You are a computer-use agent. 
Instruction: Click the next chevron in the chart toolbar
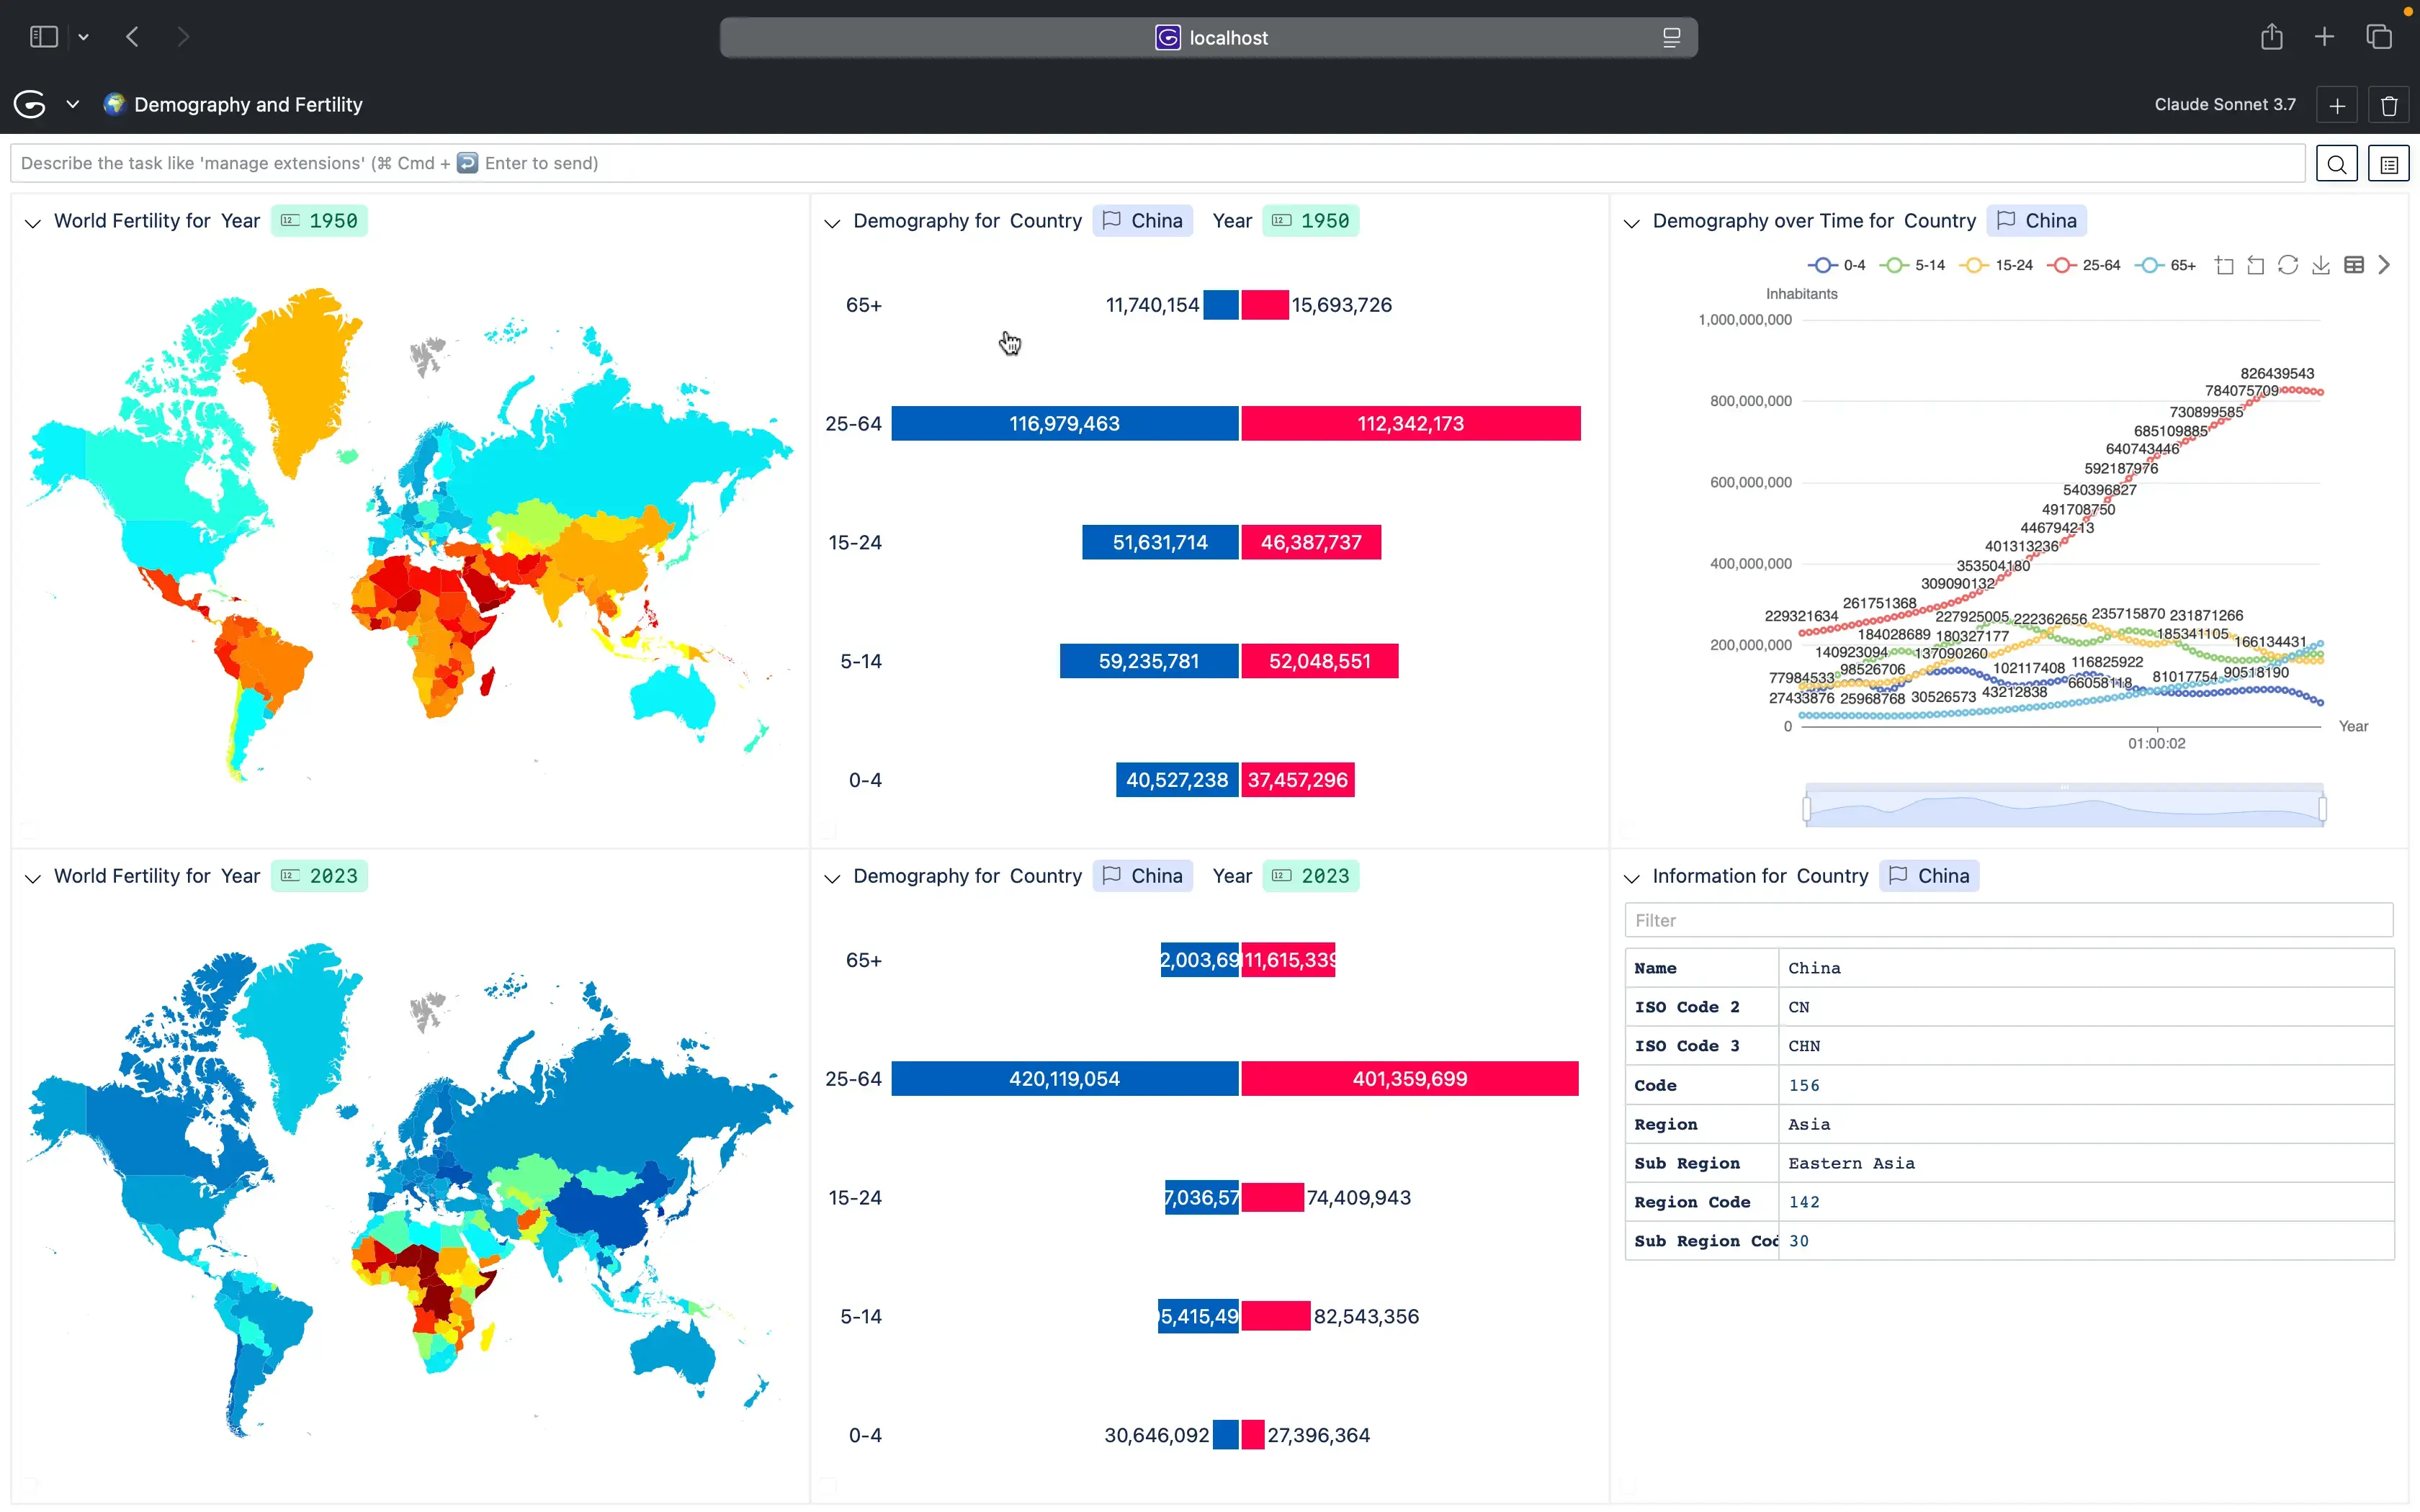[2385, 265]
